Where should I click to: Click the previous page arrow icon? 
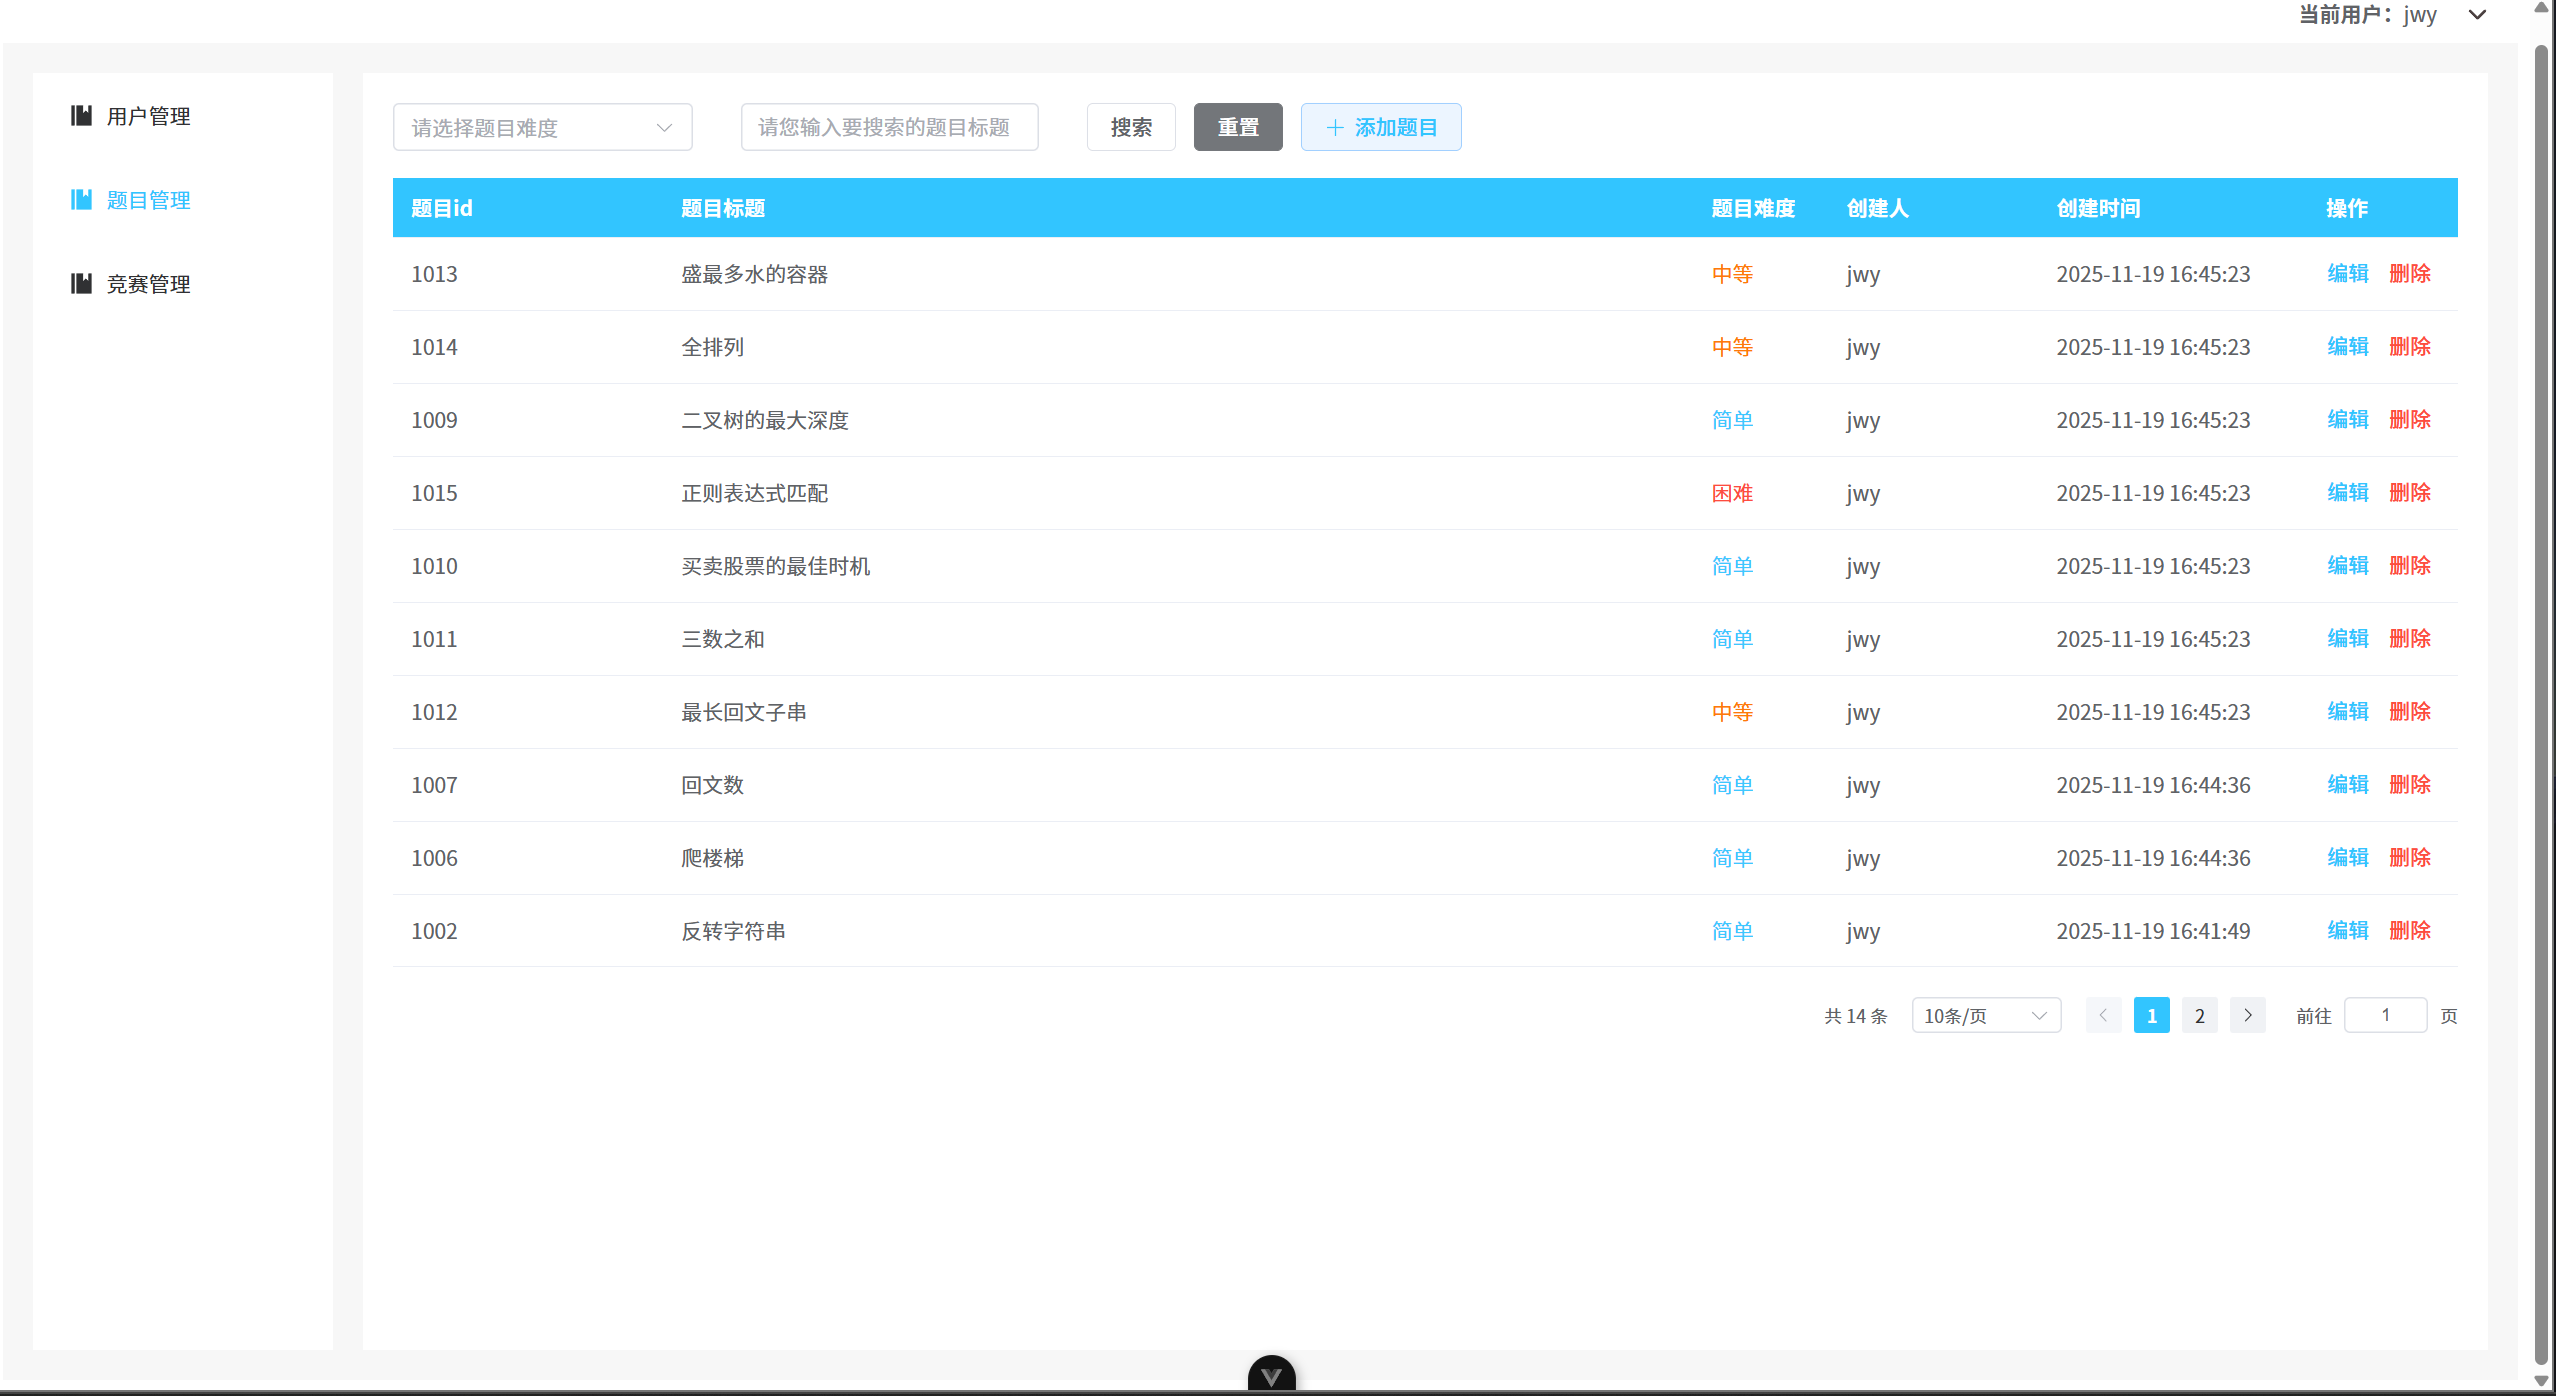coord(2104,1015)
